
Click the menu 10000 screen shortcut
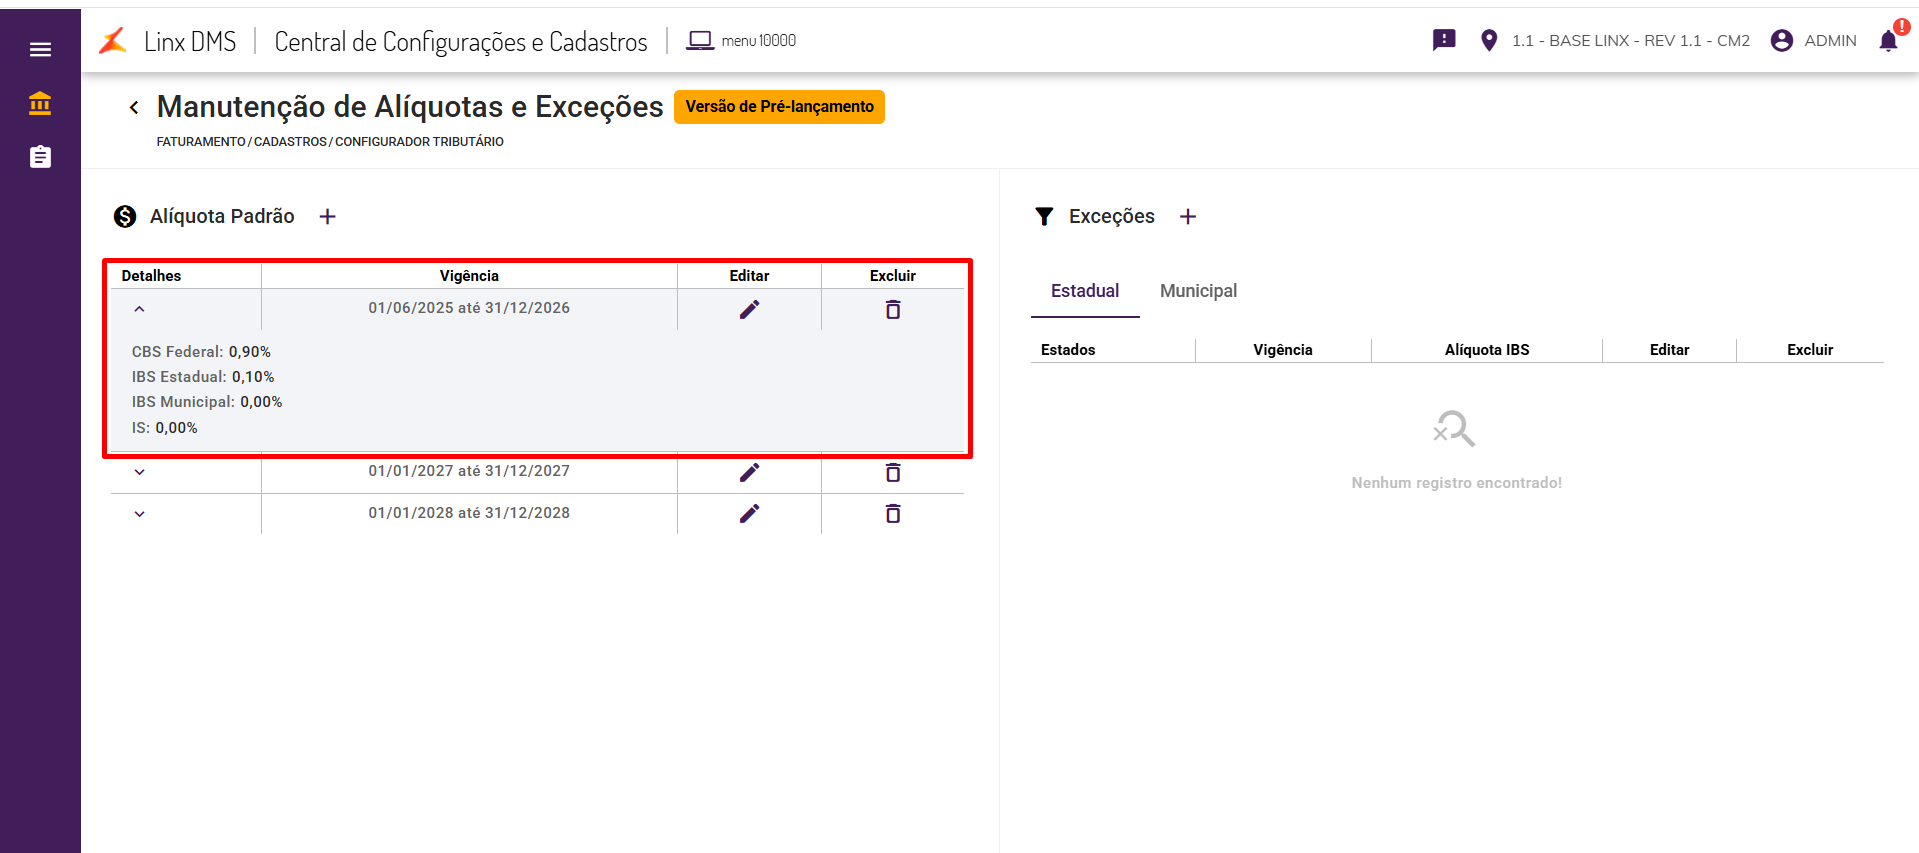point(742,41)
